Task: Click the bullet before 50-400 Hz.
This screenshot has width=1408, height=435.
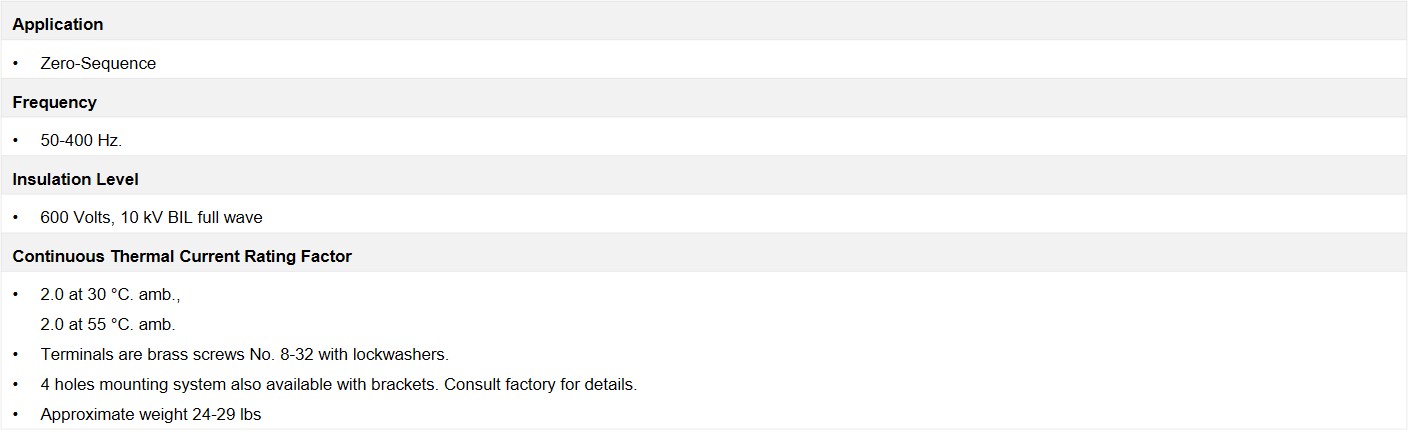Action: pyautogui.click(x=16, y=141)
